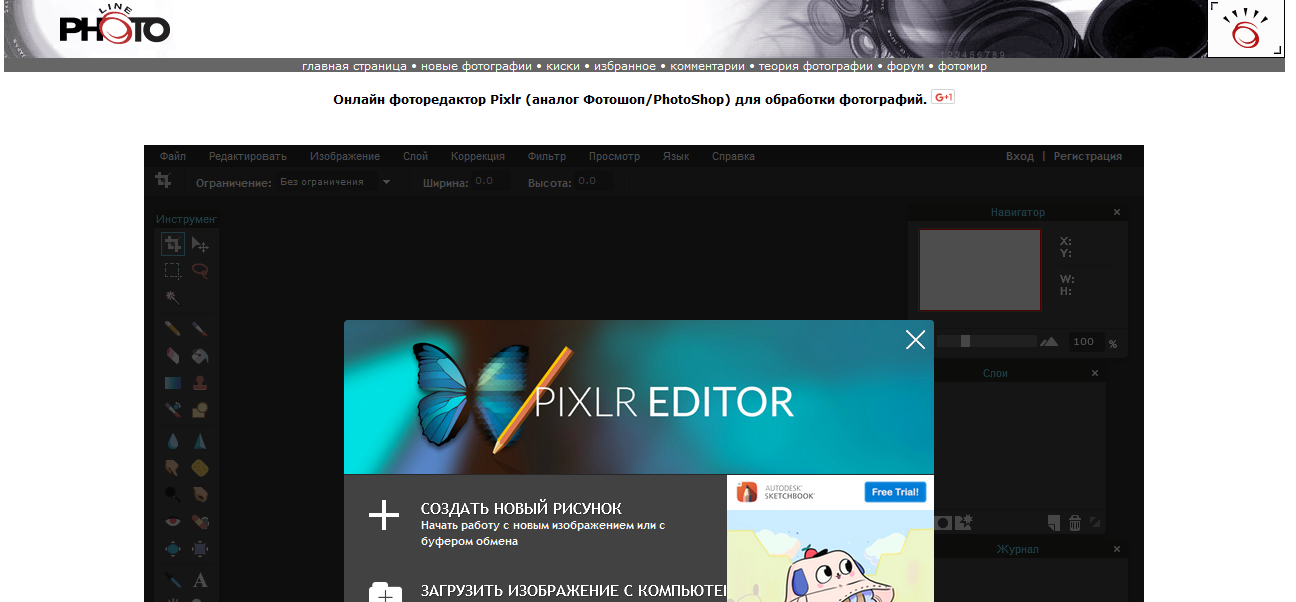The image size is (1296, 602).
Task: Select the Sharpen tool
Action: pos(200,441)
